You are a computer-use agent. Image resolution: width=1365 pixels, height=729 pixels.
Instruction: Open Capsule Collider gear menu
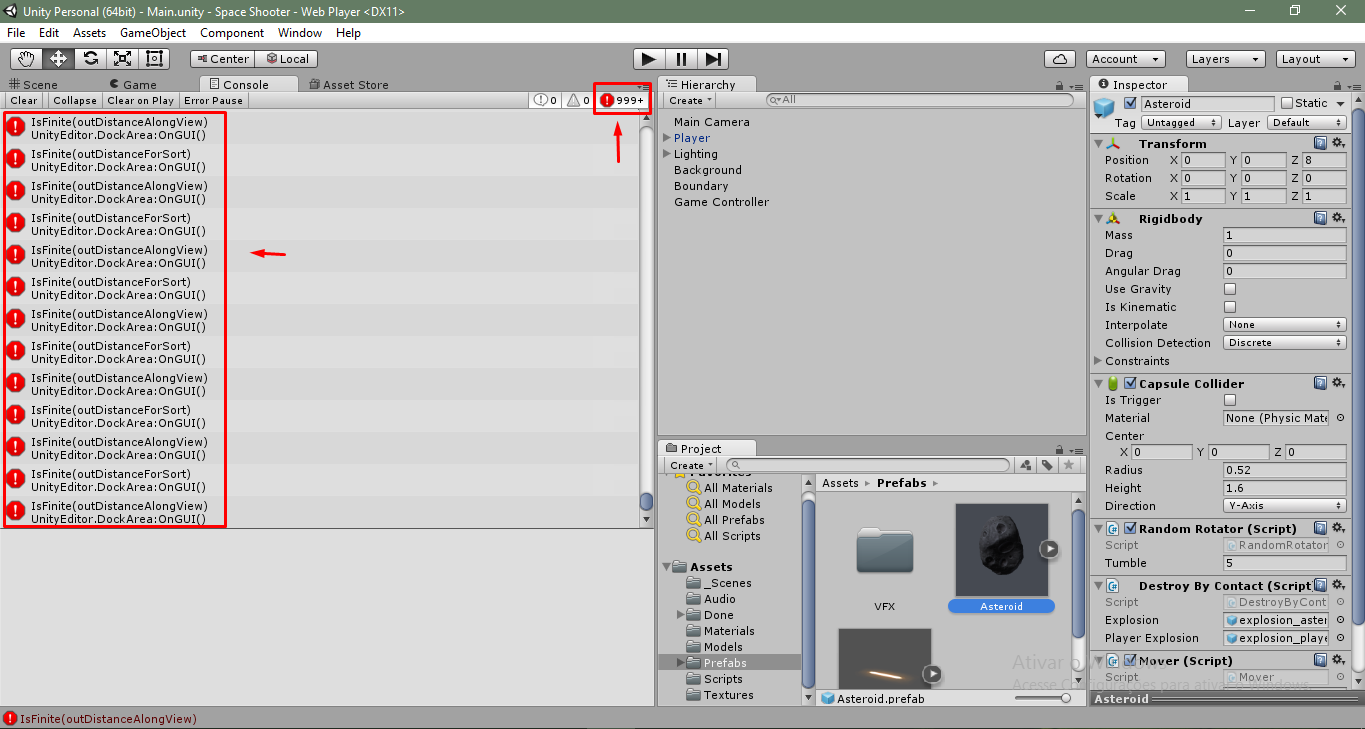click(x=1338, y=384)
